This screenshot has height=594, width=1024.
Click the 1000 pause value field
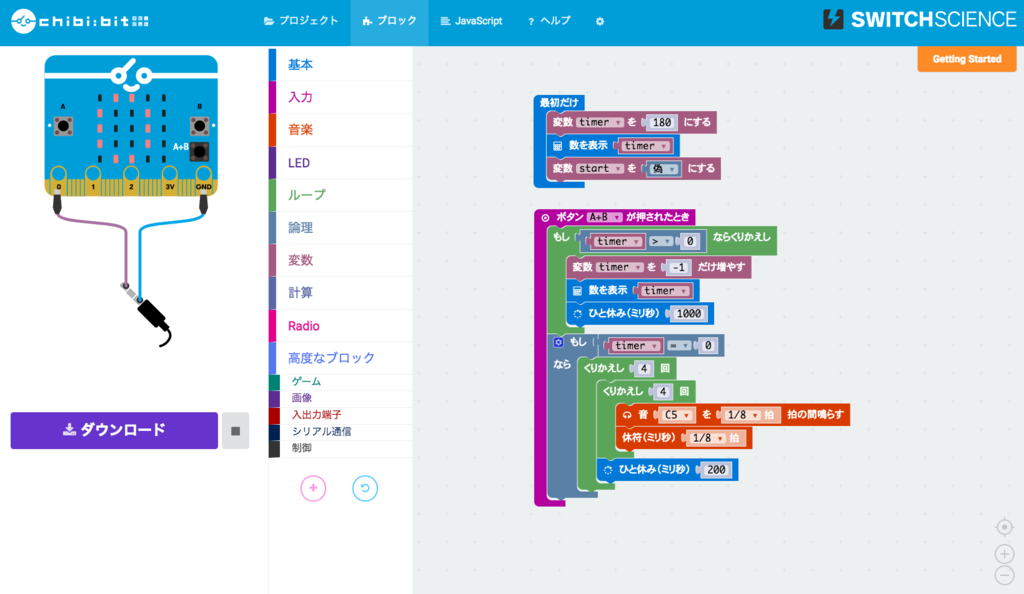(688, 313)
